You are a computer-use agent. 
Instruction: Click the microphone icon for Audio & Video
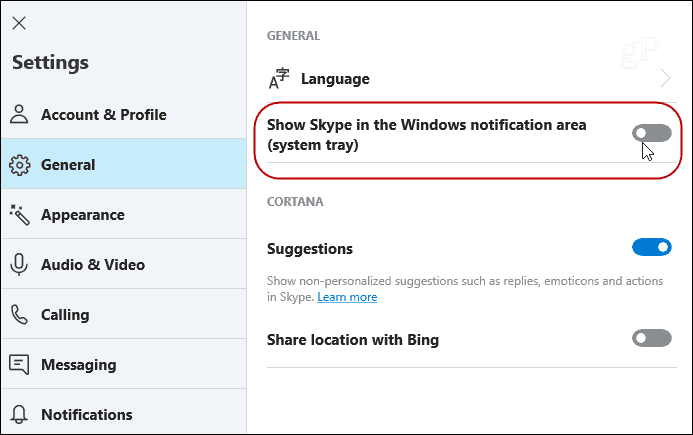point(19,265)
